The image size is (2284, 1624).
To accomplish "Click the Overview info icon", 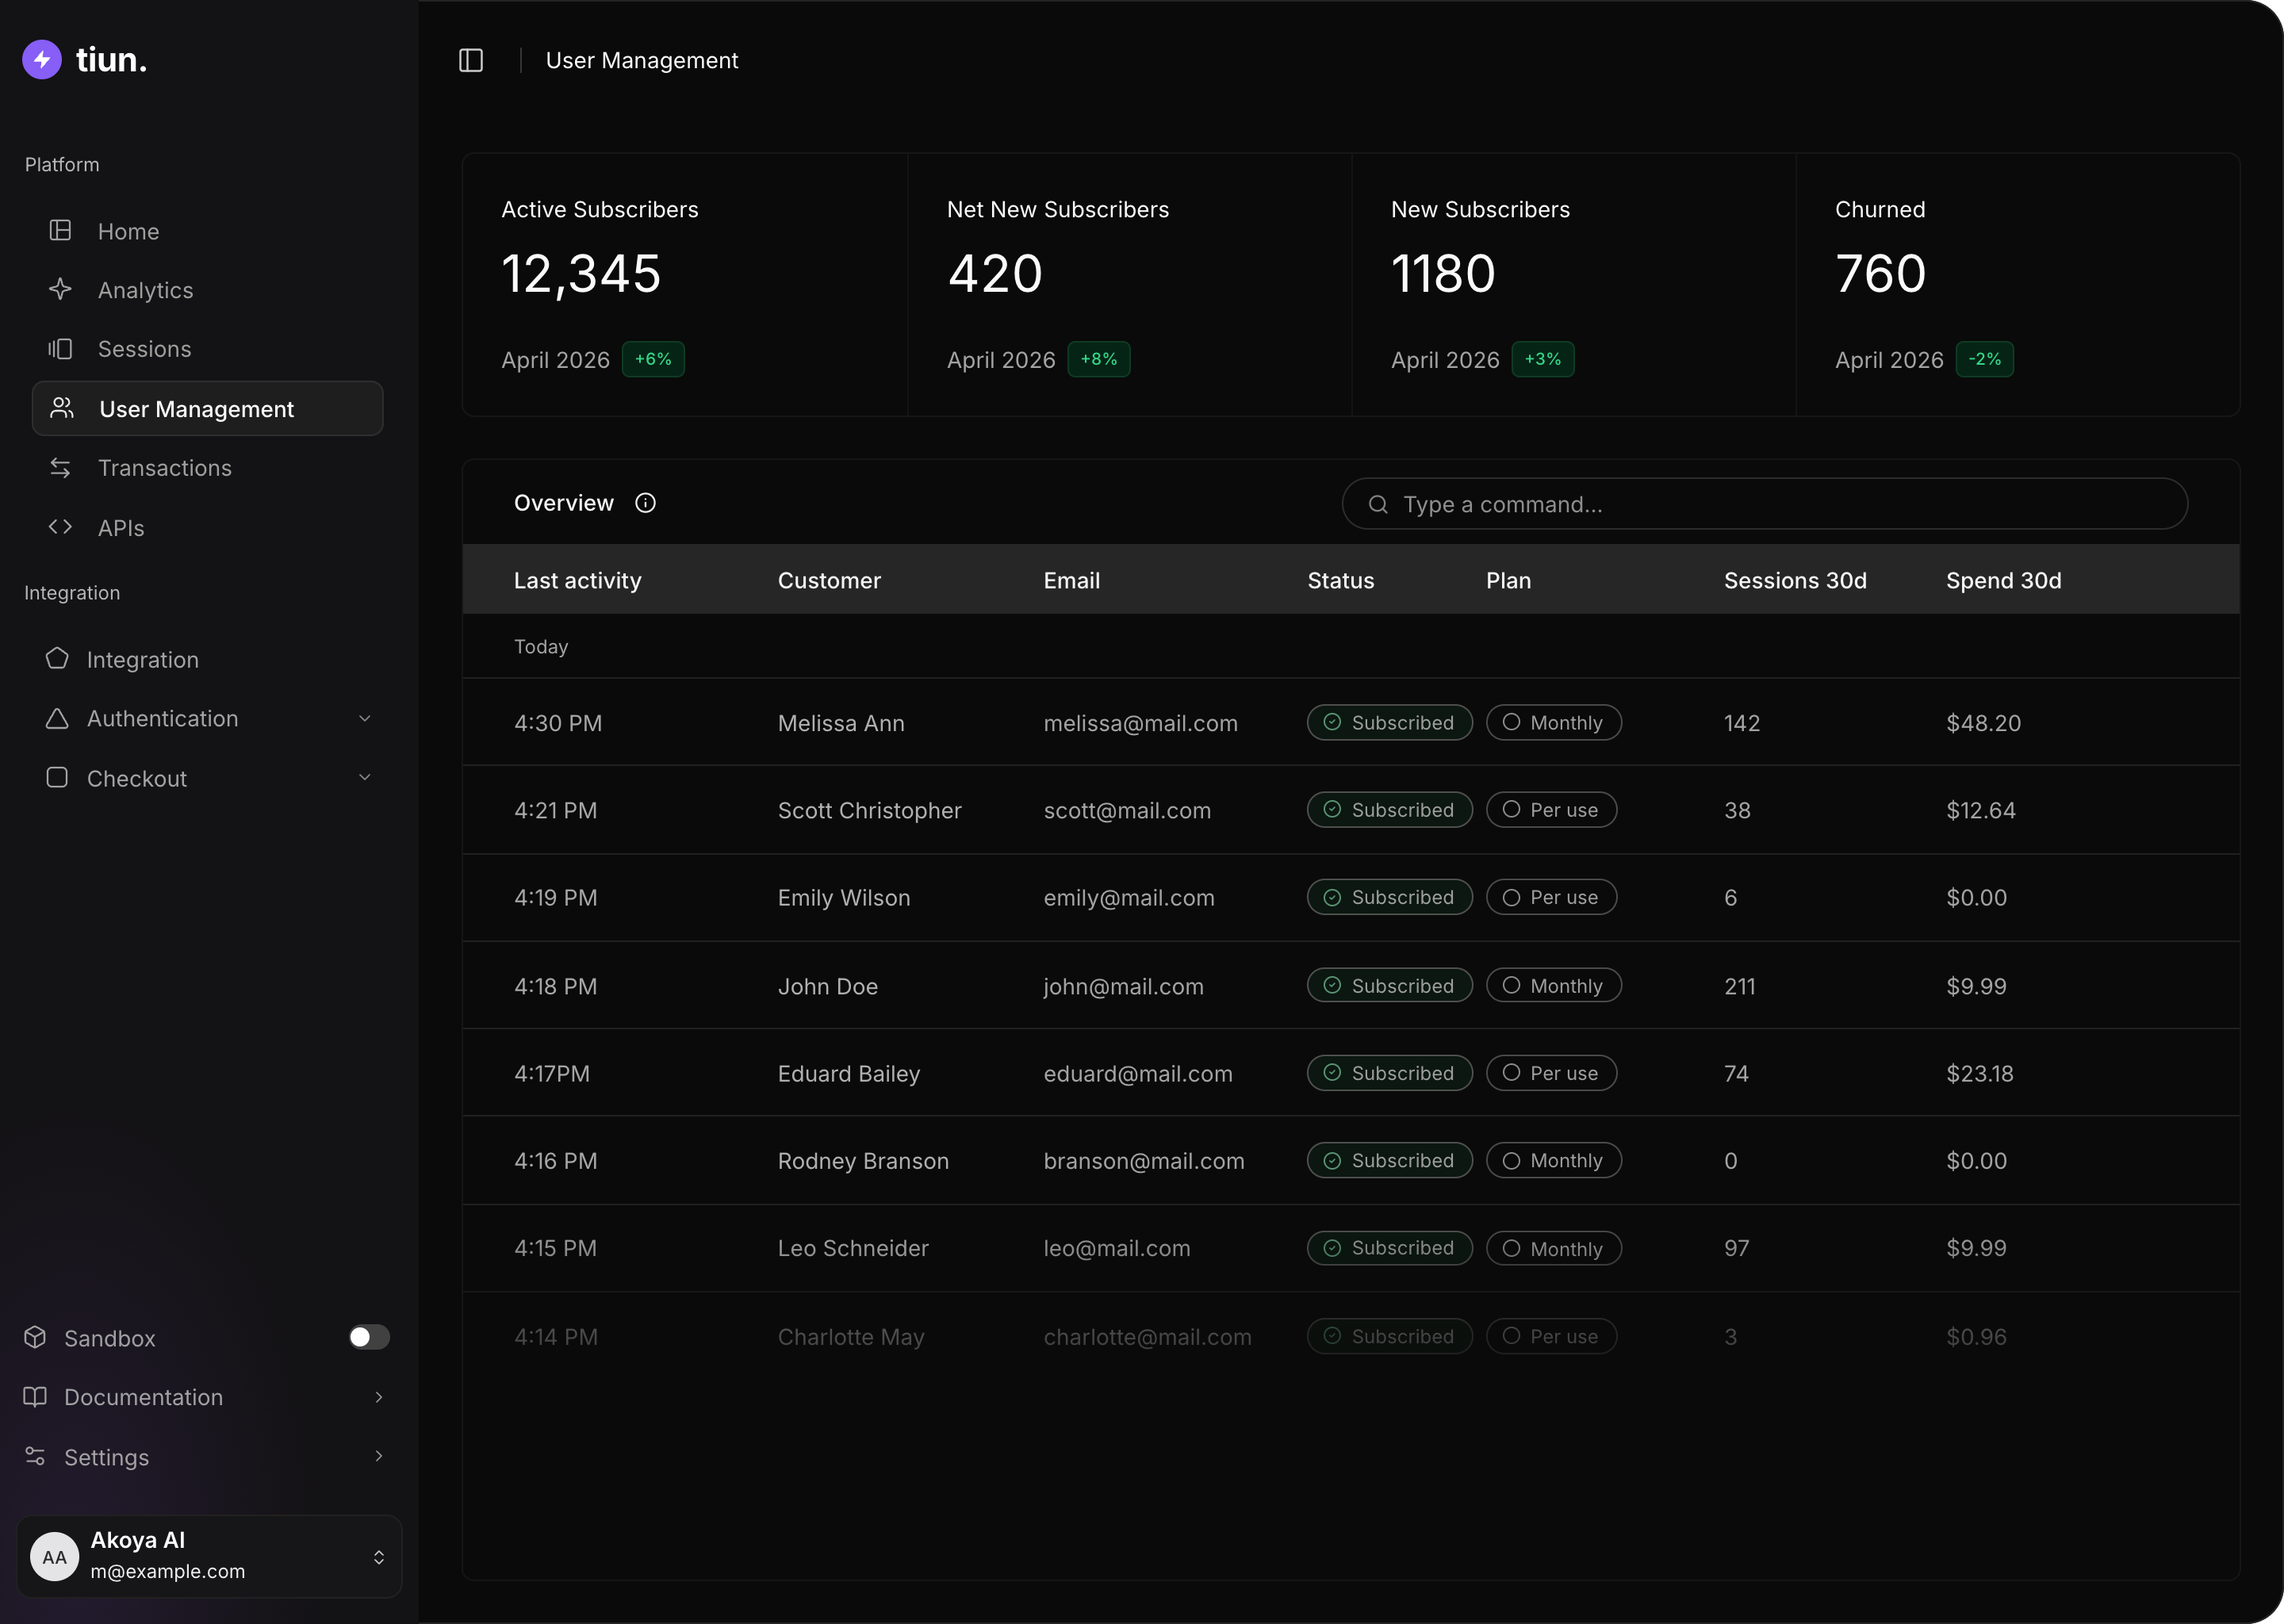I will tap(645, 503).
